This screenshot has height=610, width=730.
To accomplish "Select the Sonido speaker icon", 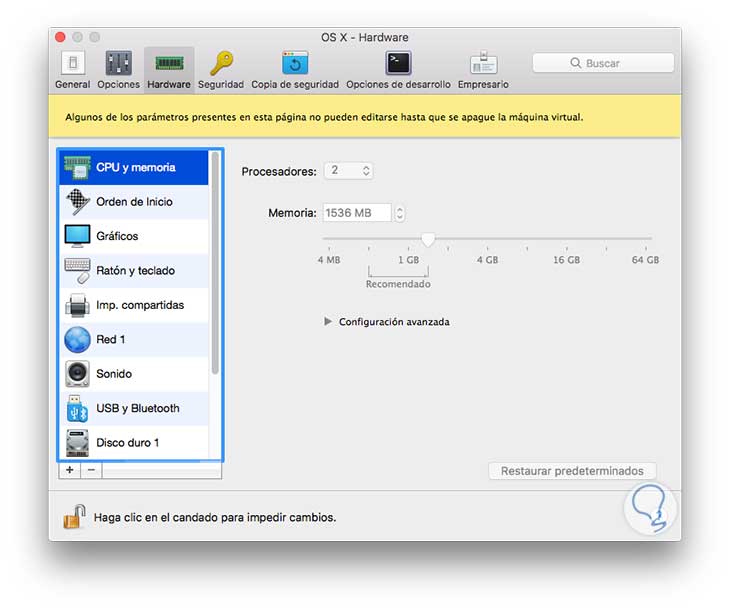I will tap(77, 374).
